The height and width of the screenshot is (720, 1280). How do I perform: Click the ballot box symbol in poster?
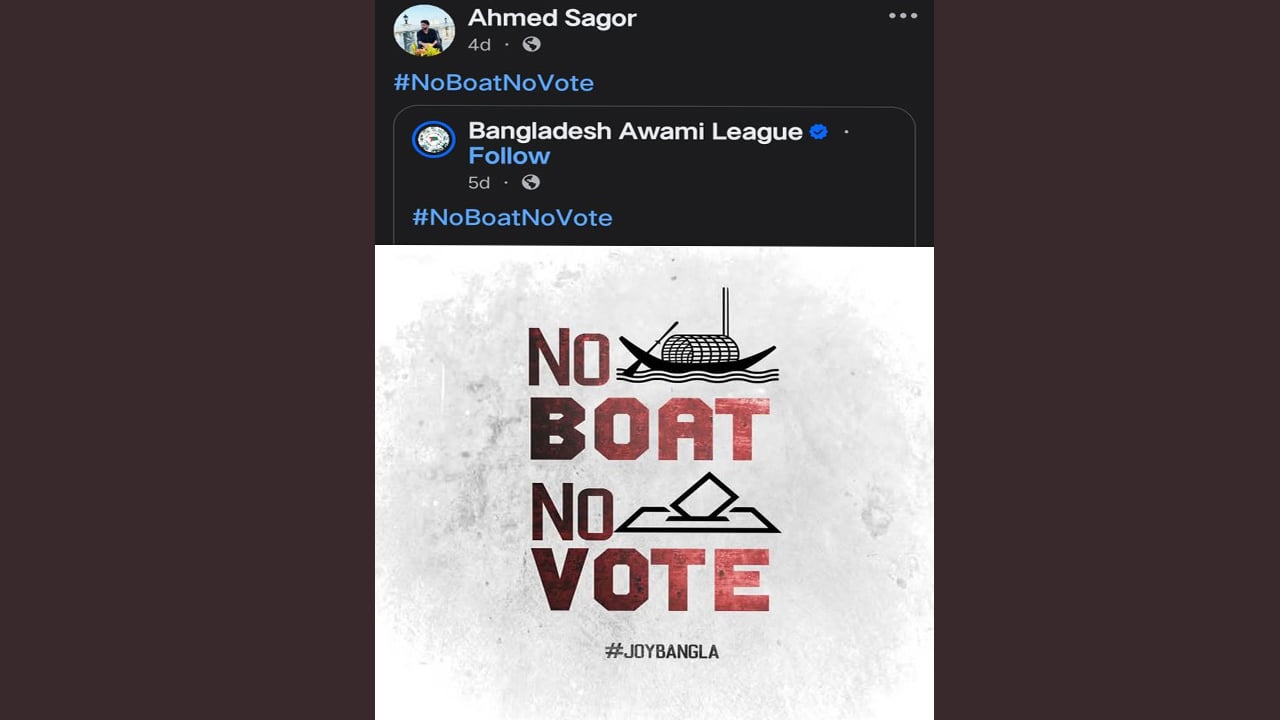pyautogui.click(x=698, y=505)
